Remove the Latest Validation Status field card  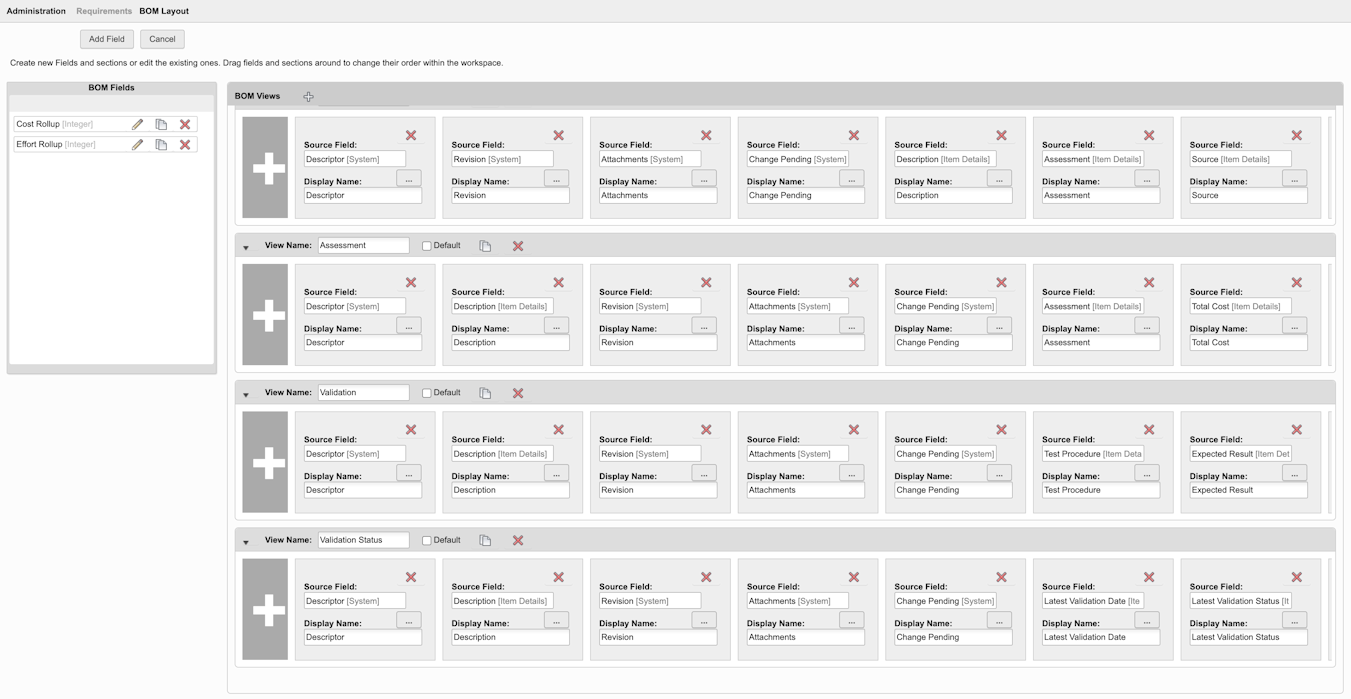click(1296, 577)
